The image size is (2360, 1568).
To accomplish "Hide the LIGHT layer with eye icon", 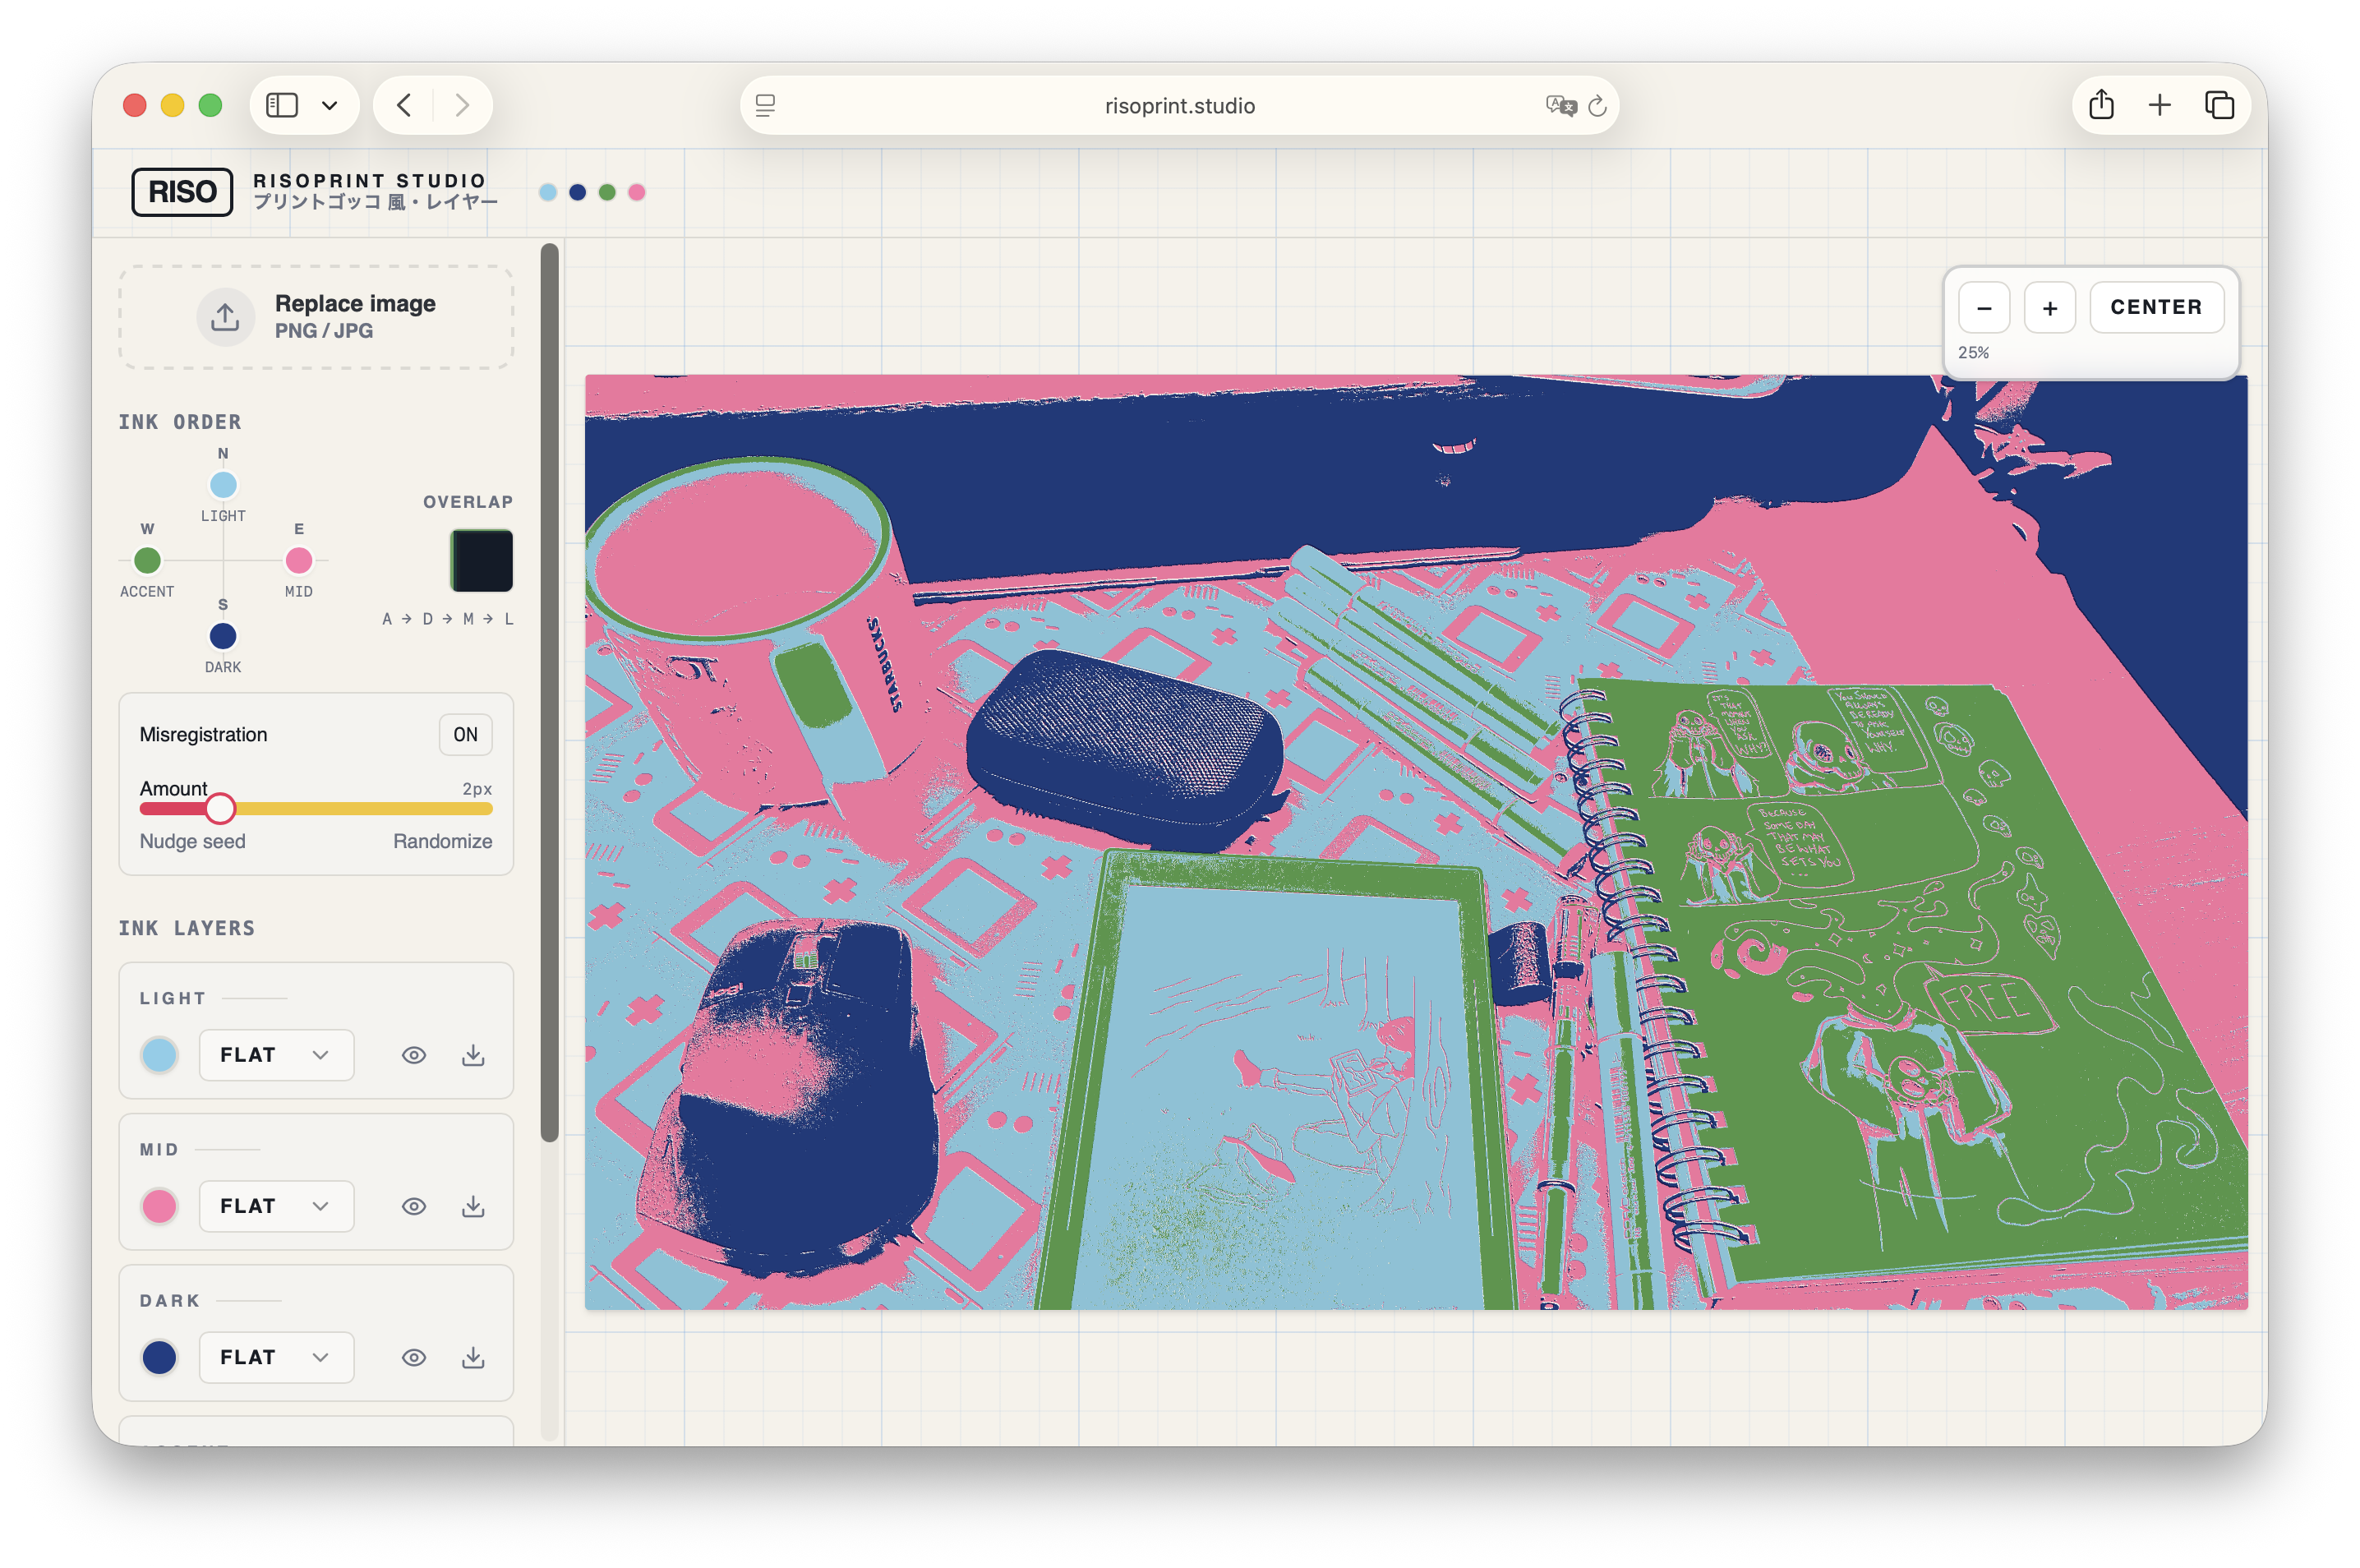I will point(413,1055).
